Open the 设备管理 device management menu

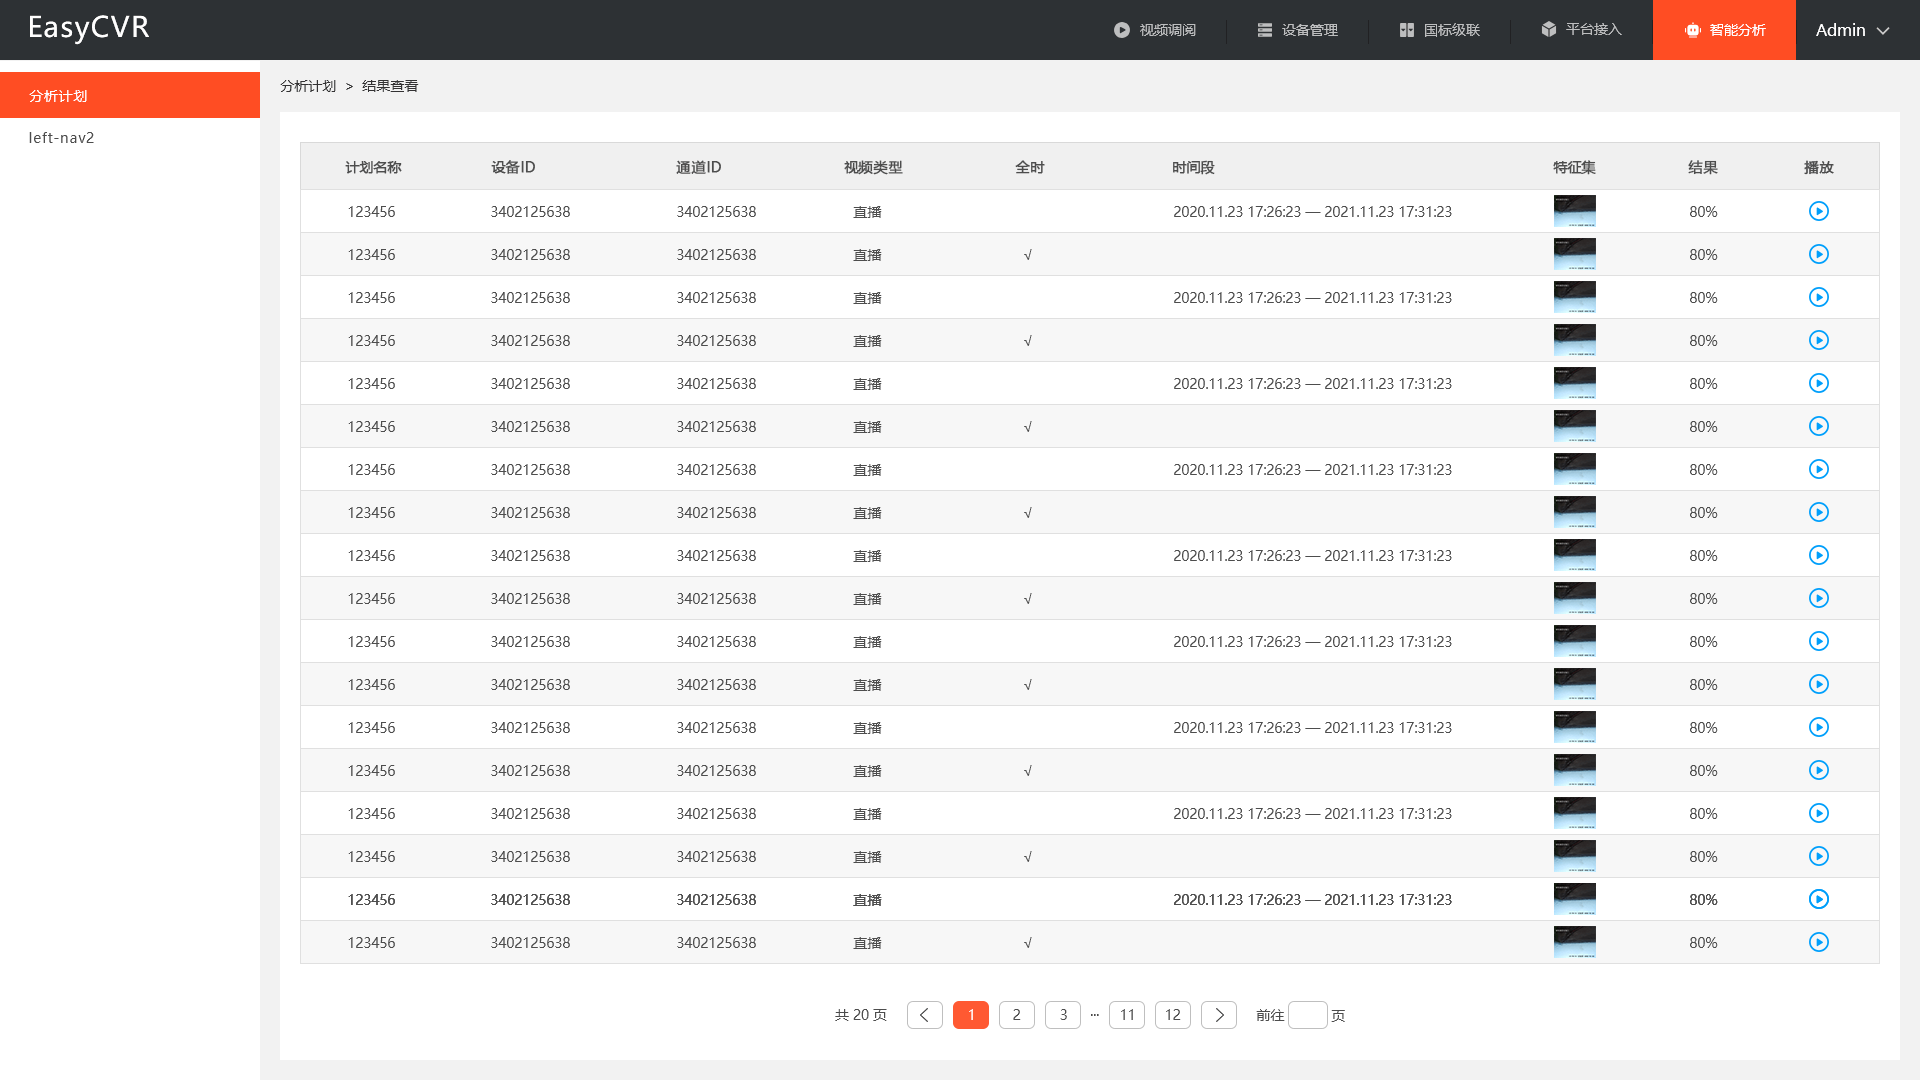[1297, 30]
